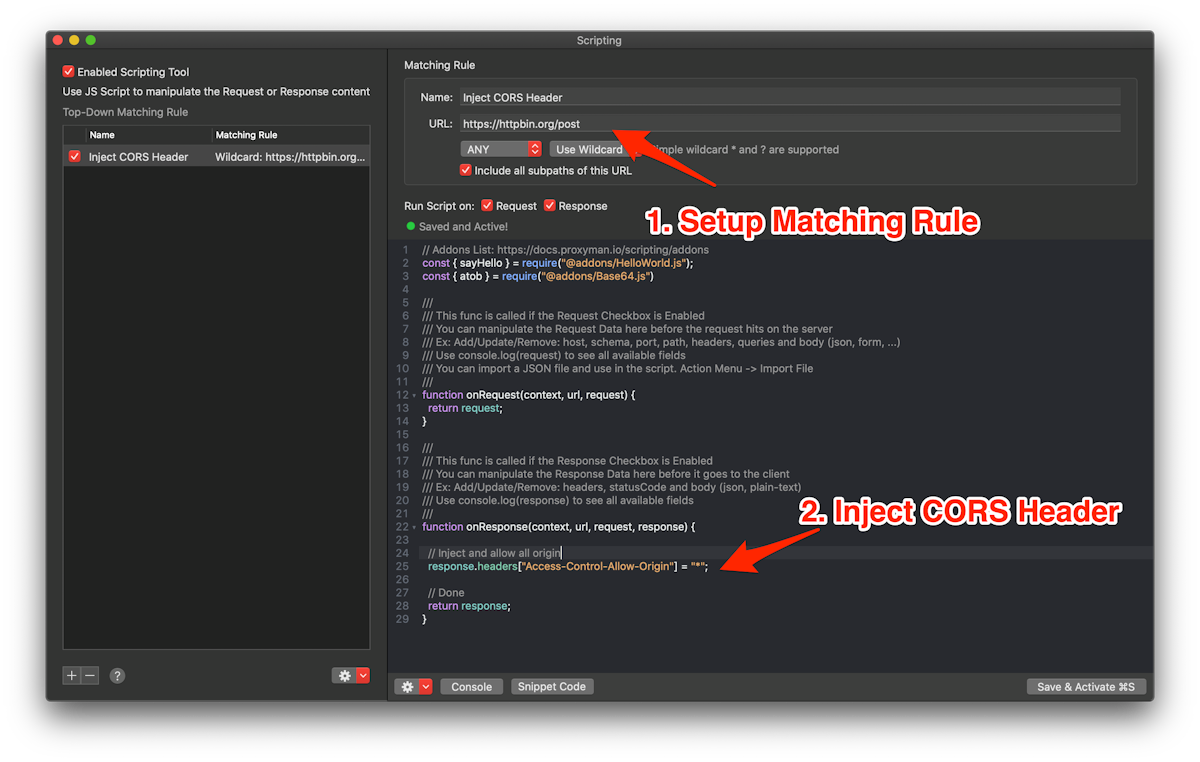Click Save & Activate button

pos(1086,686)
